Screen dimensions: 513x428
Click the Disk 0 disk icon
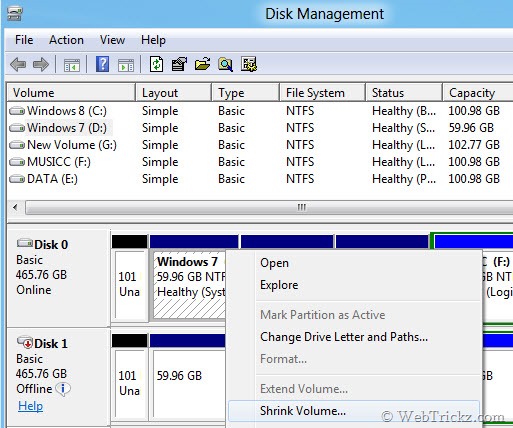25,243
